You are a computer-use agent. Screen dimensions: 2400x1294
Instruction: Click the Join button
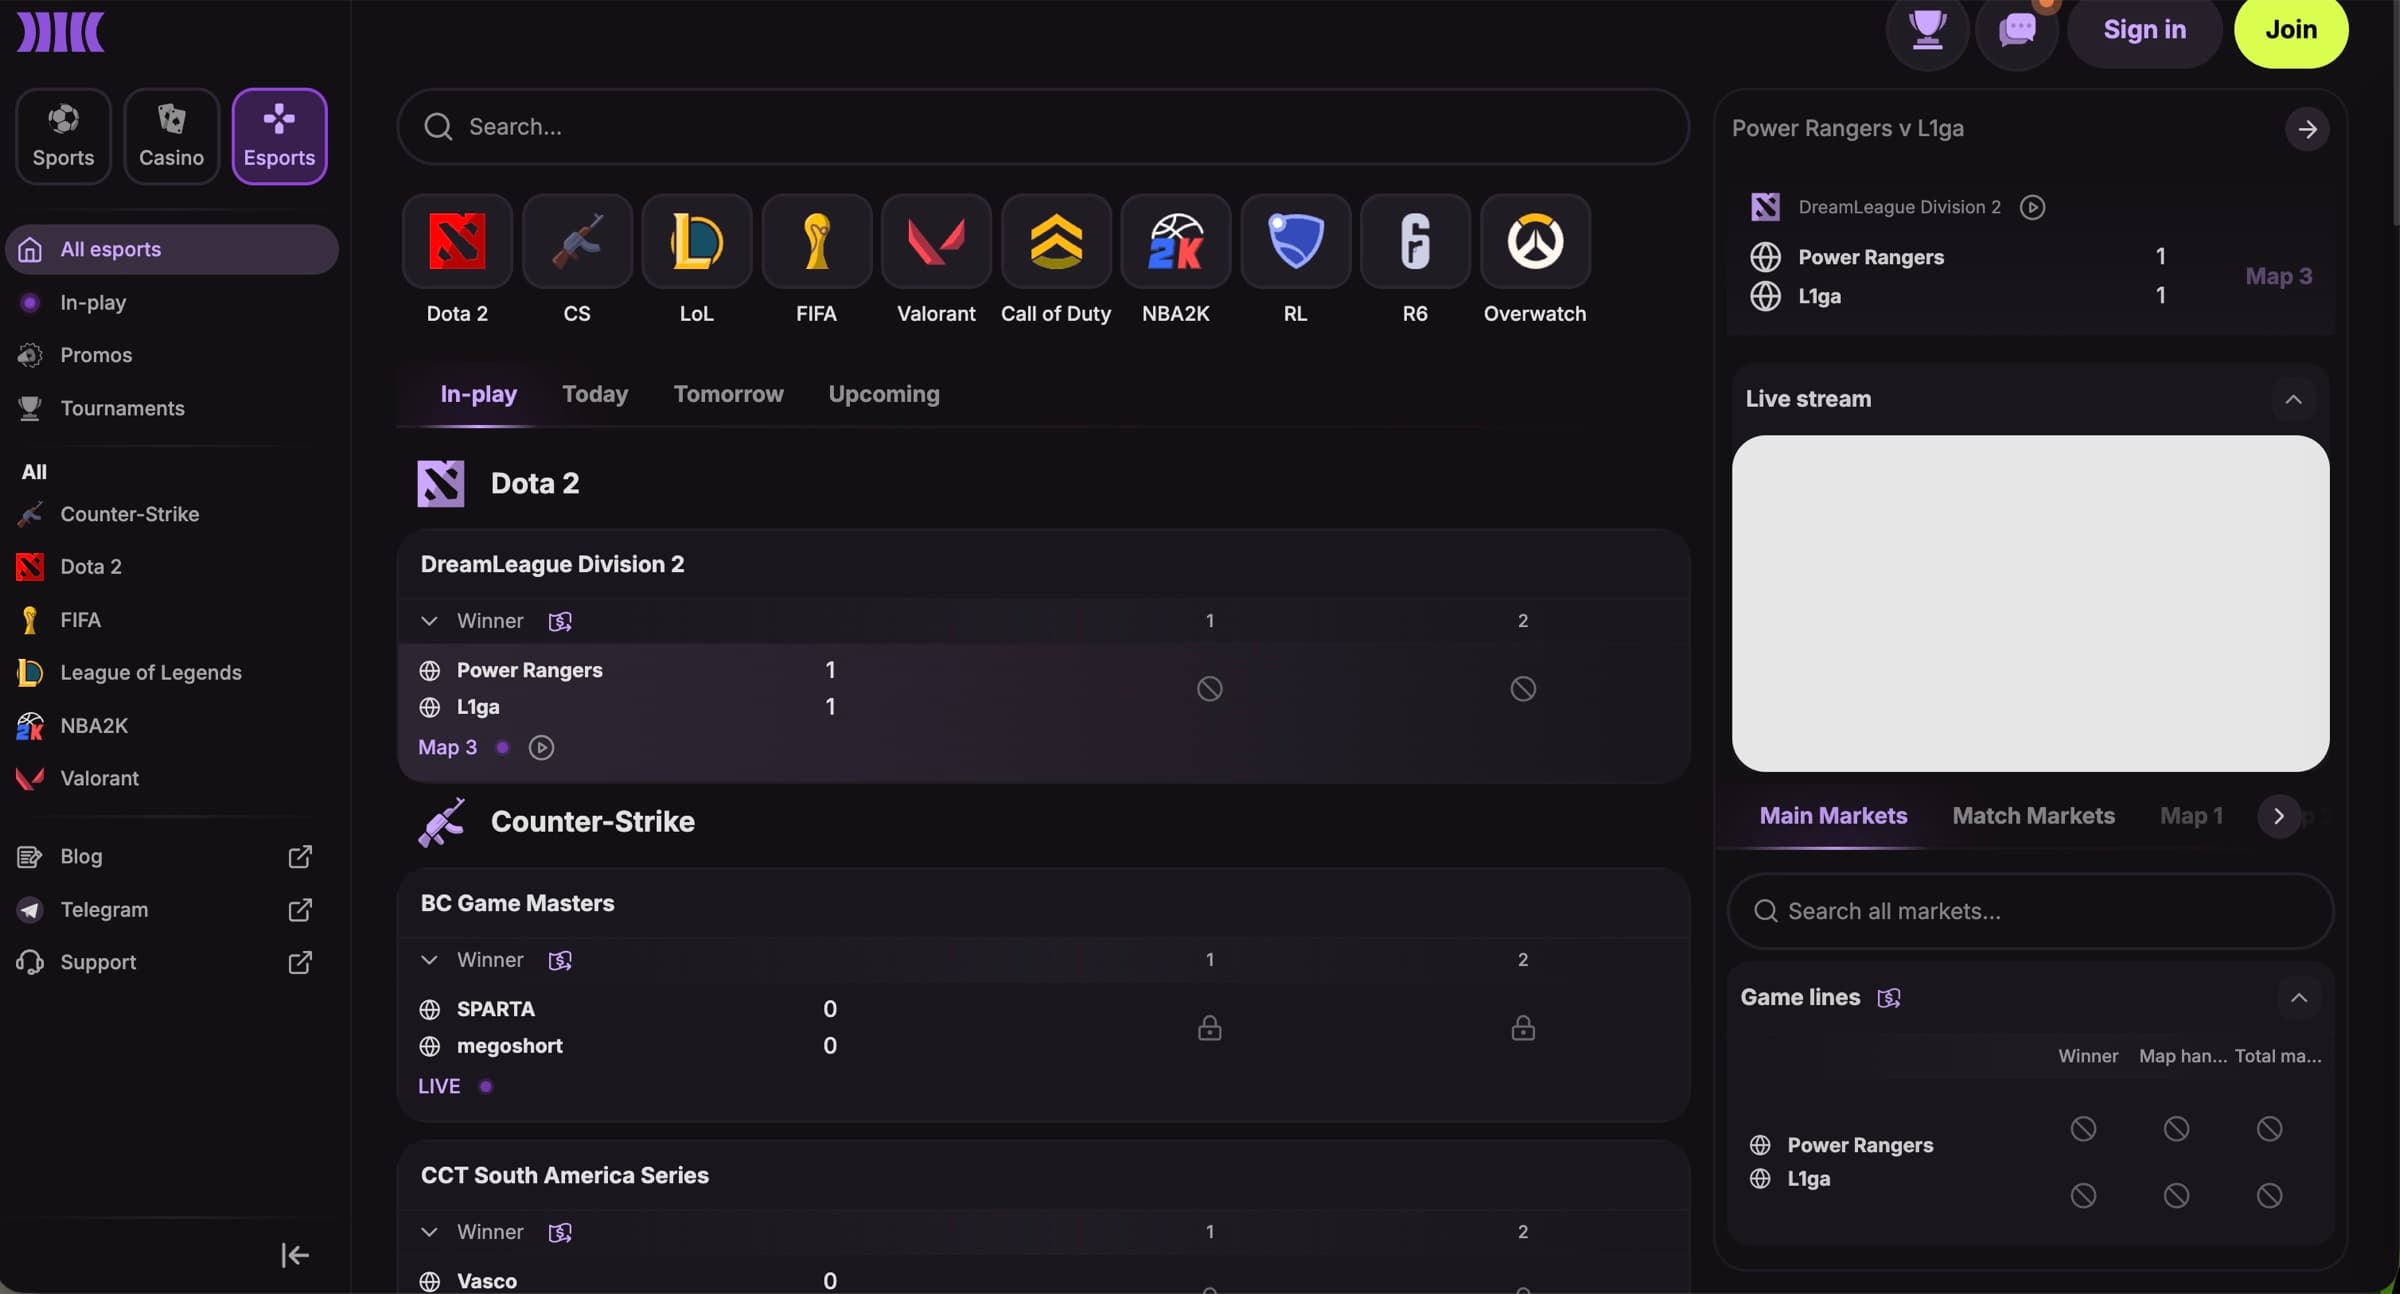pyautogui.click(x=2291, y=30)
